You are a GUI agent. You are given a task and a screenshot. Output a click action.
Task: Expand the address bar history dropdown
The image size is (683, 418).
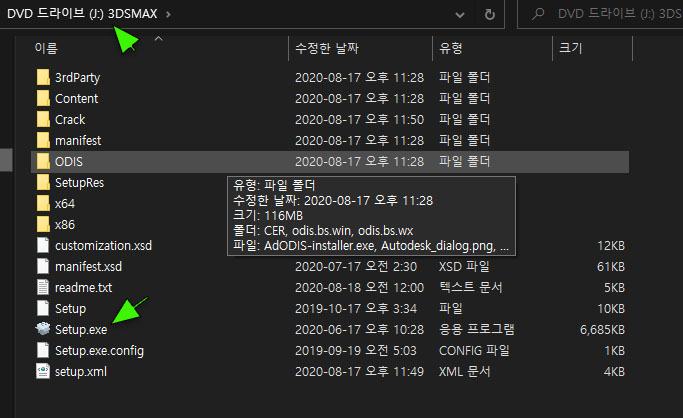point(460,15)
